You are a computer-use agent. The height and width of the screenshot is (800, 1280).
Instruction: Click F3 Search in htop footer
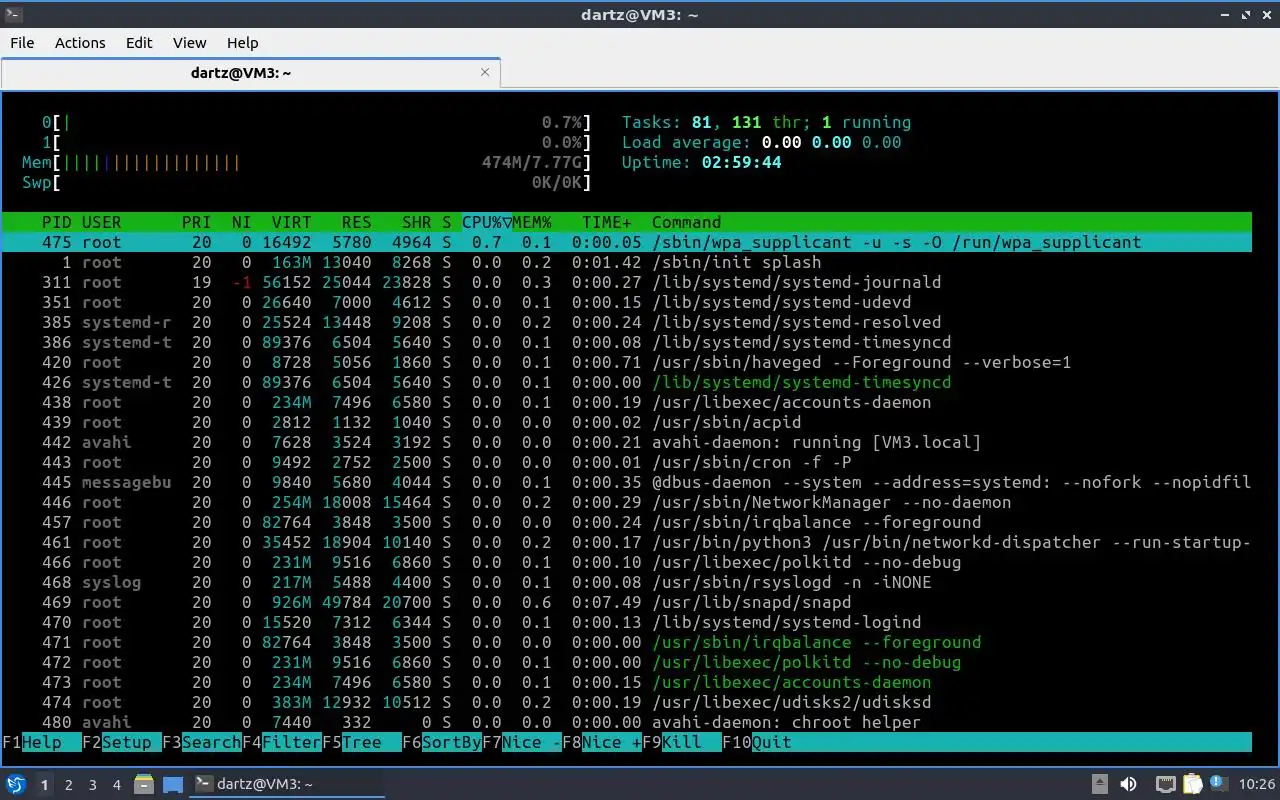pos(201,742)
